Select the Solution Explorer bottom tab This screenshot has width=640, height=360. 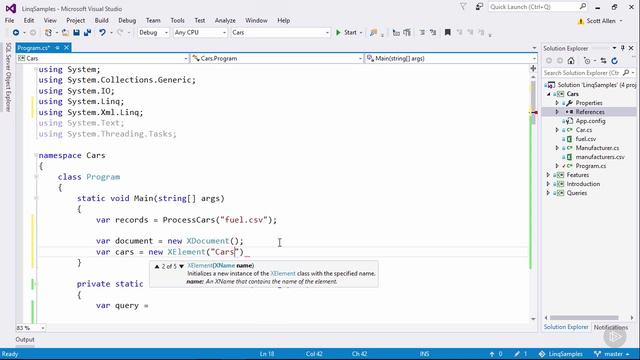(x=566, y=327)
